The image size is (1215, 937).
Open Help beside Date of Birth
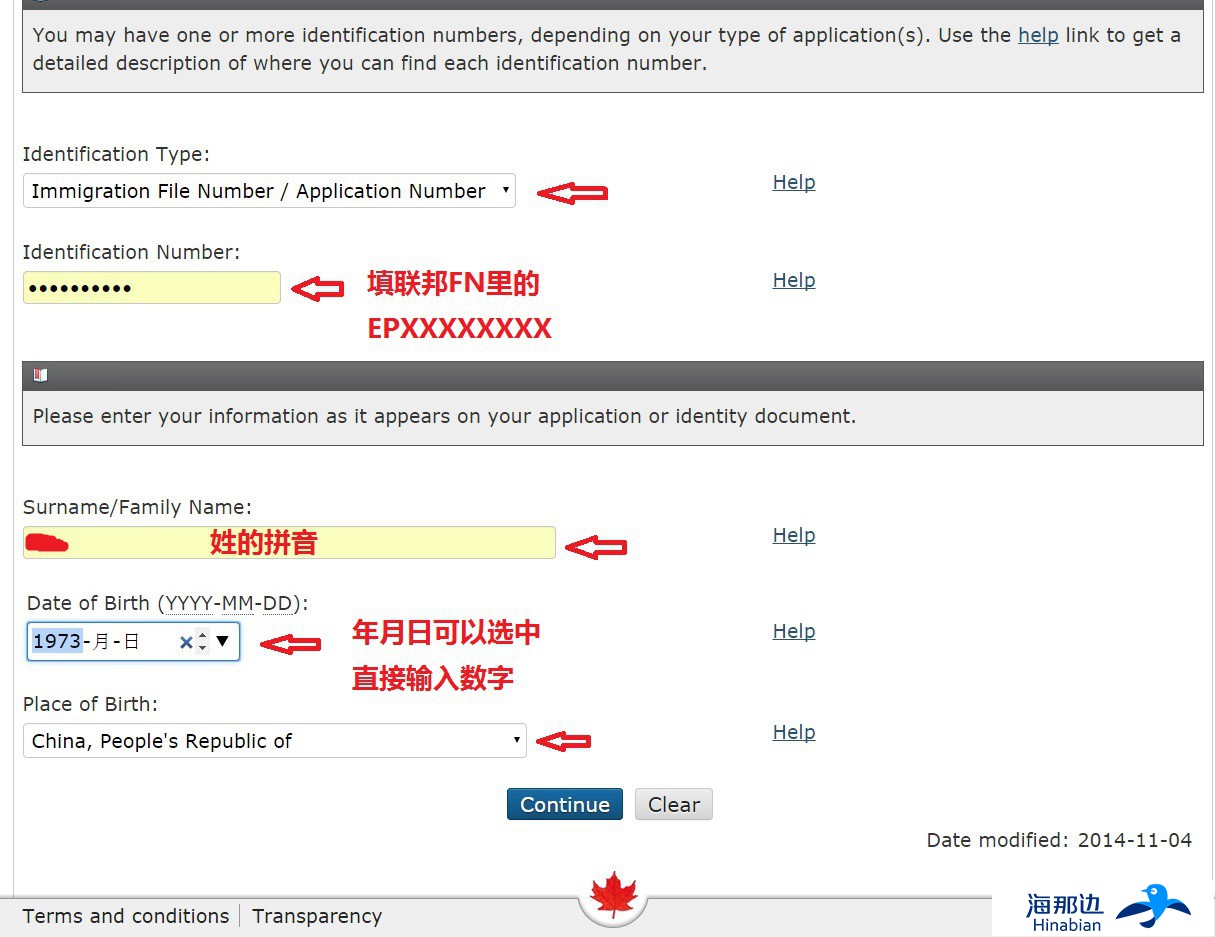793,631
